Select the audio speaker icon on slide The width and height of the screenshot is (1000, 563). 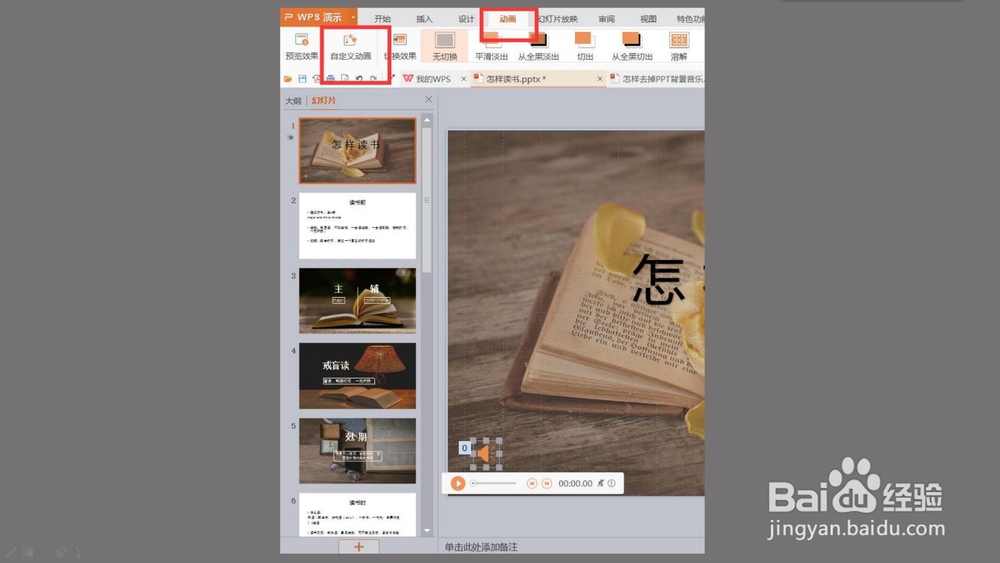coord(485,453)
